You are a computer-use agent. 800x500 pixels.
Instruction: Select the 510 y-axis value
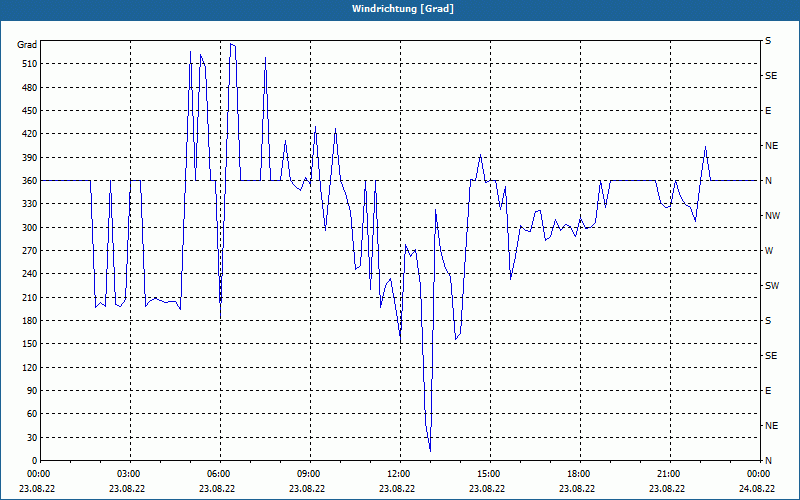pyautogui.click(x=30, y=64)
